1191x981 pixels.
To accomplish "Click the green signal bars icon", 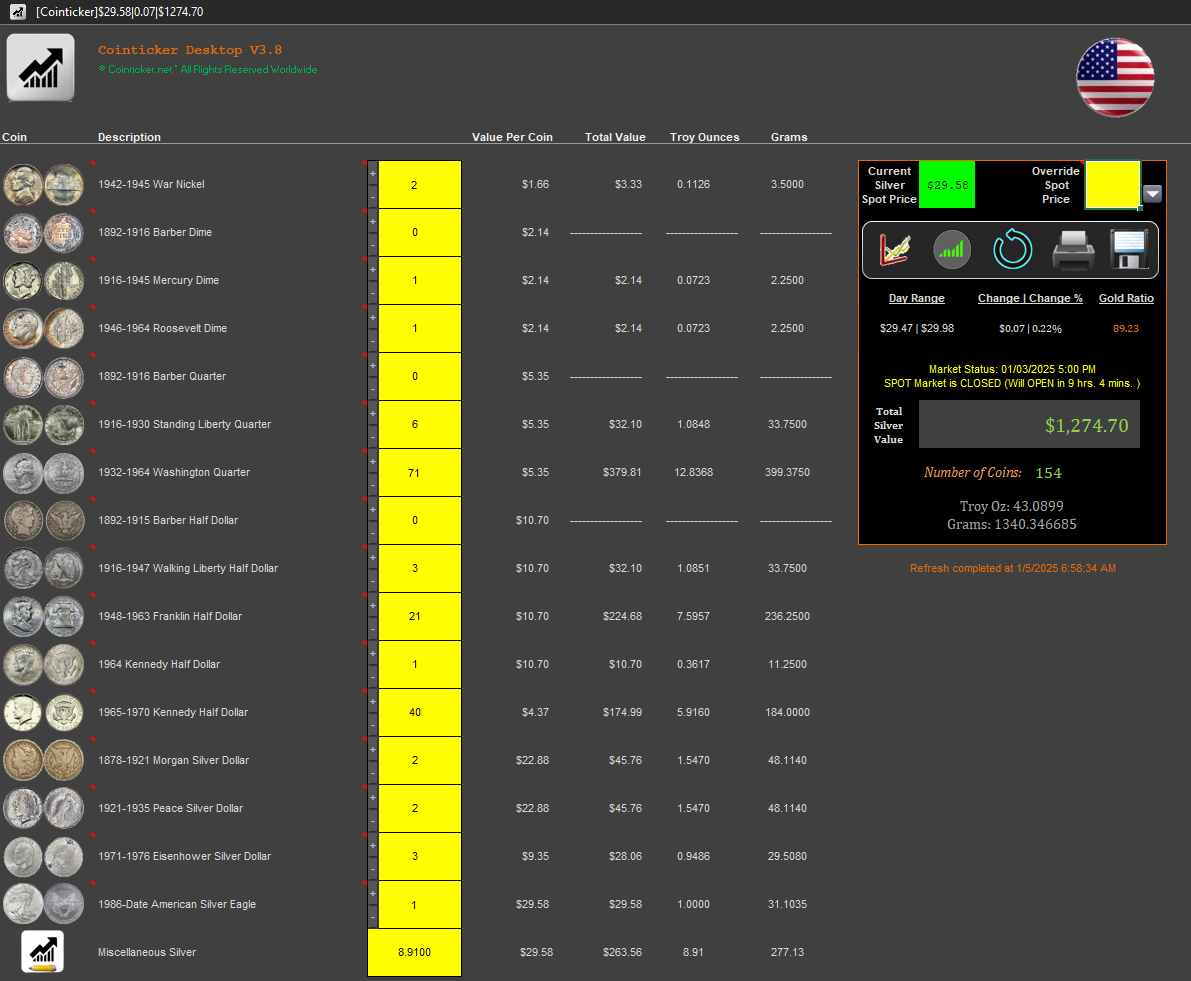I will (952, 250).
